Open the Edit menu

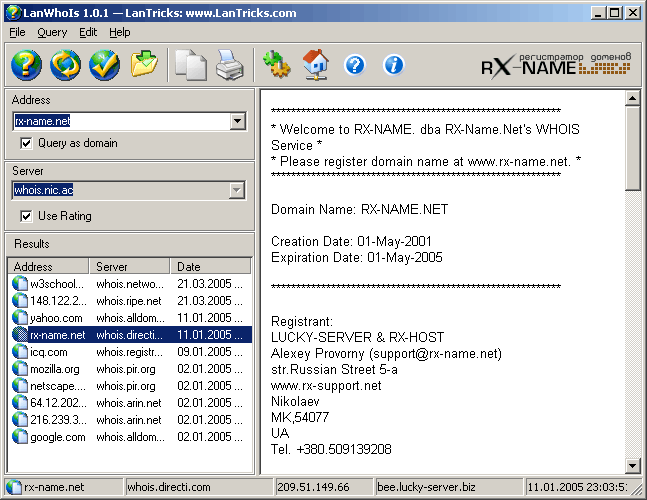[88, 32]
